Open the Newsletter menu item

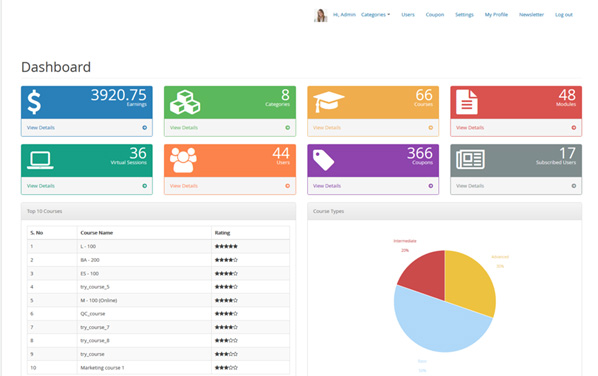(x=531, y=14)
